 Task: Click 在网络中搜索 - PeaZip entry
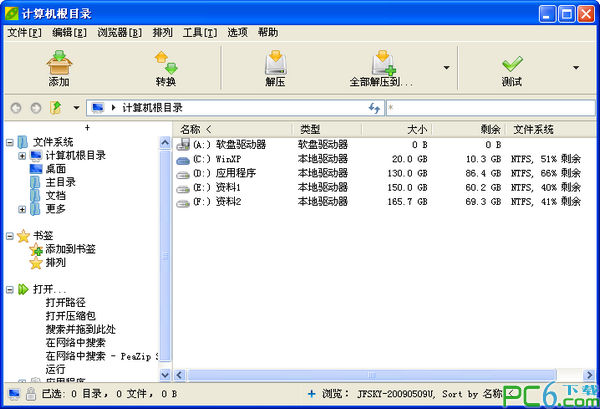pos(102,356)
